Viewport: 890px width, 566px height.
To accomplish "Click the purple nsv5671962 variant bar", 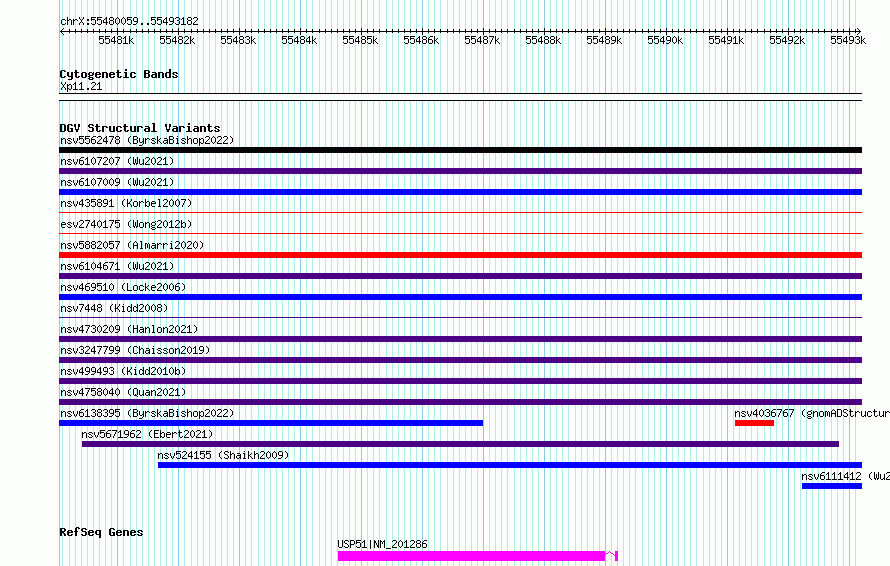I will point(460,444).
